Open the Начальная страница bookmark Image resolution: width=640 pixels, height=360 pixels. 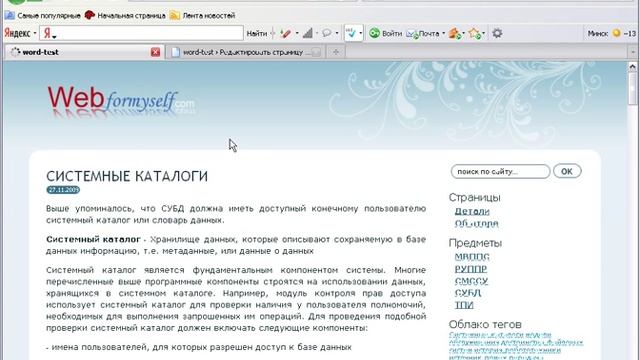[x=125, y=16]
